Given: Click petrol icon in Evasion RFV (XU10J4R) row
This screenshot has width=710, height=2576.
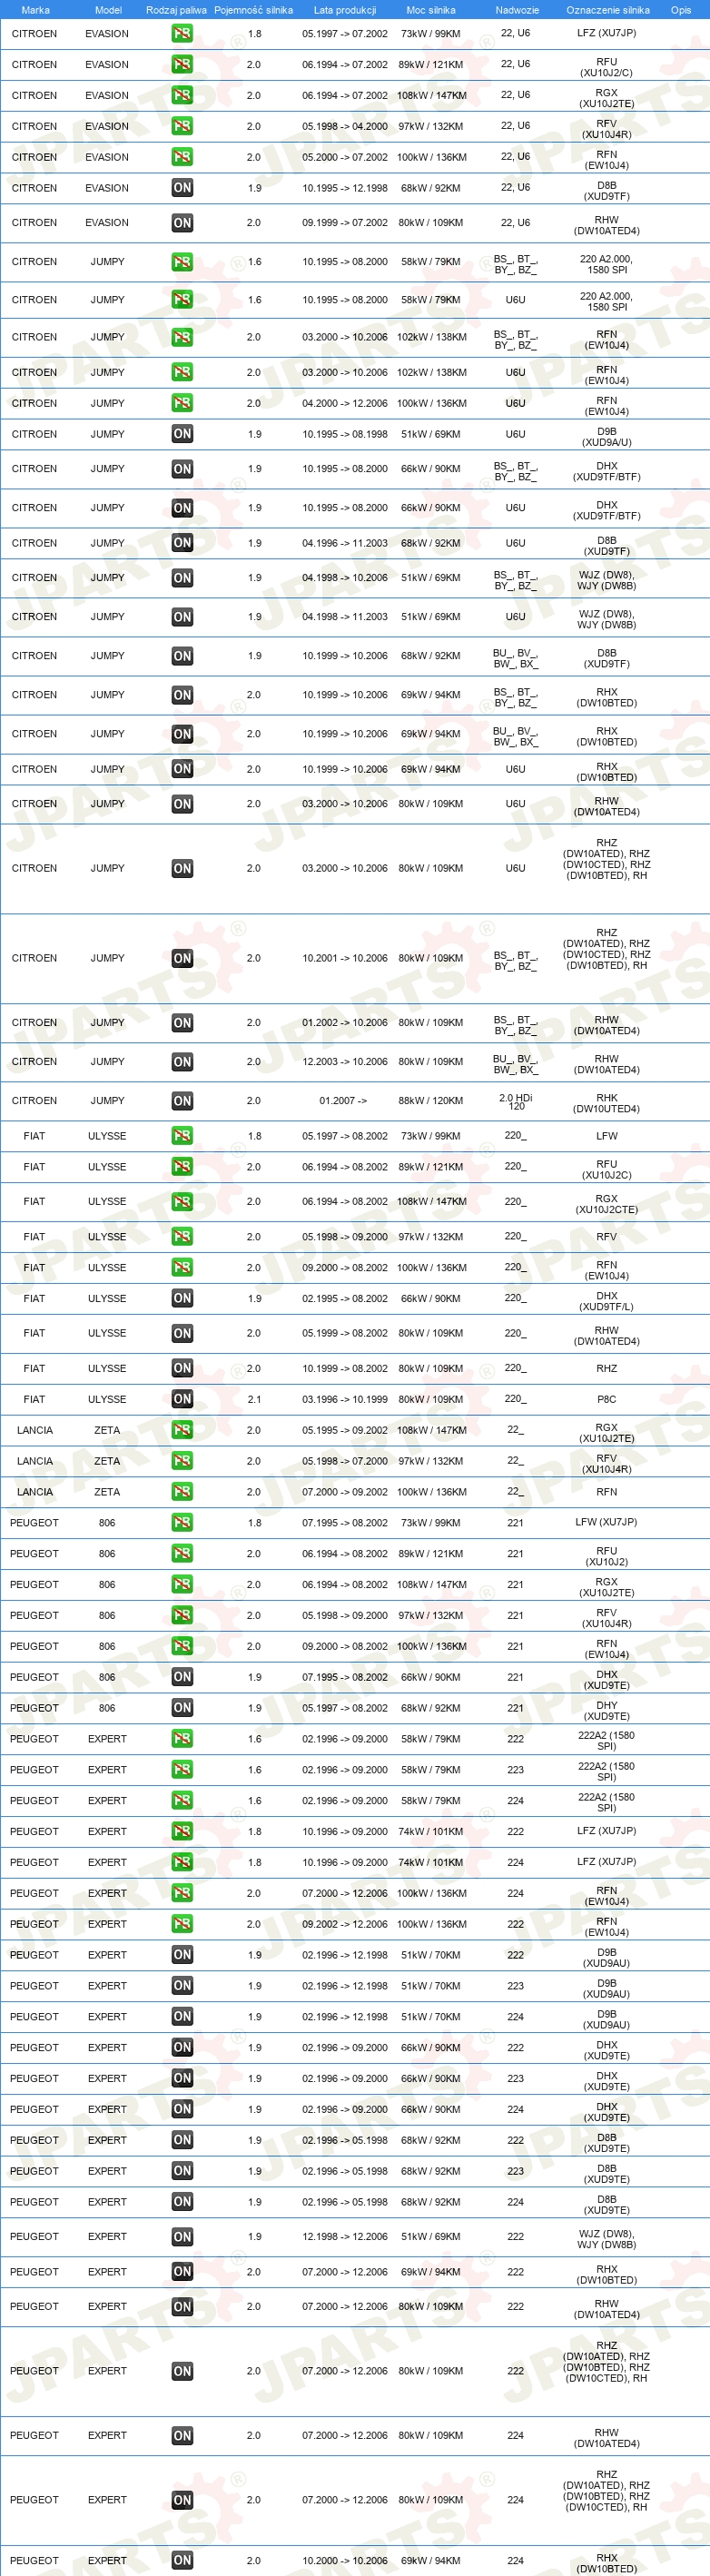Looking at the screenshot, I should coord(182,126).
